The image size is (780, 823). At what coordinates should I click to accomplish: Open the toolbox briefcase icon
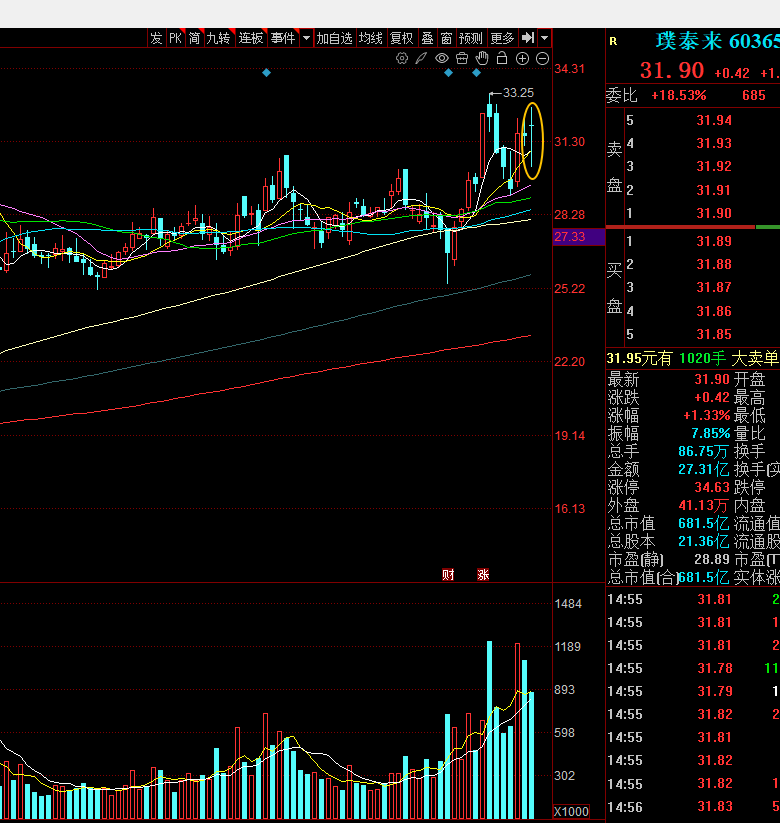[x=462, y=58]
